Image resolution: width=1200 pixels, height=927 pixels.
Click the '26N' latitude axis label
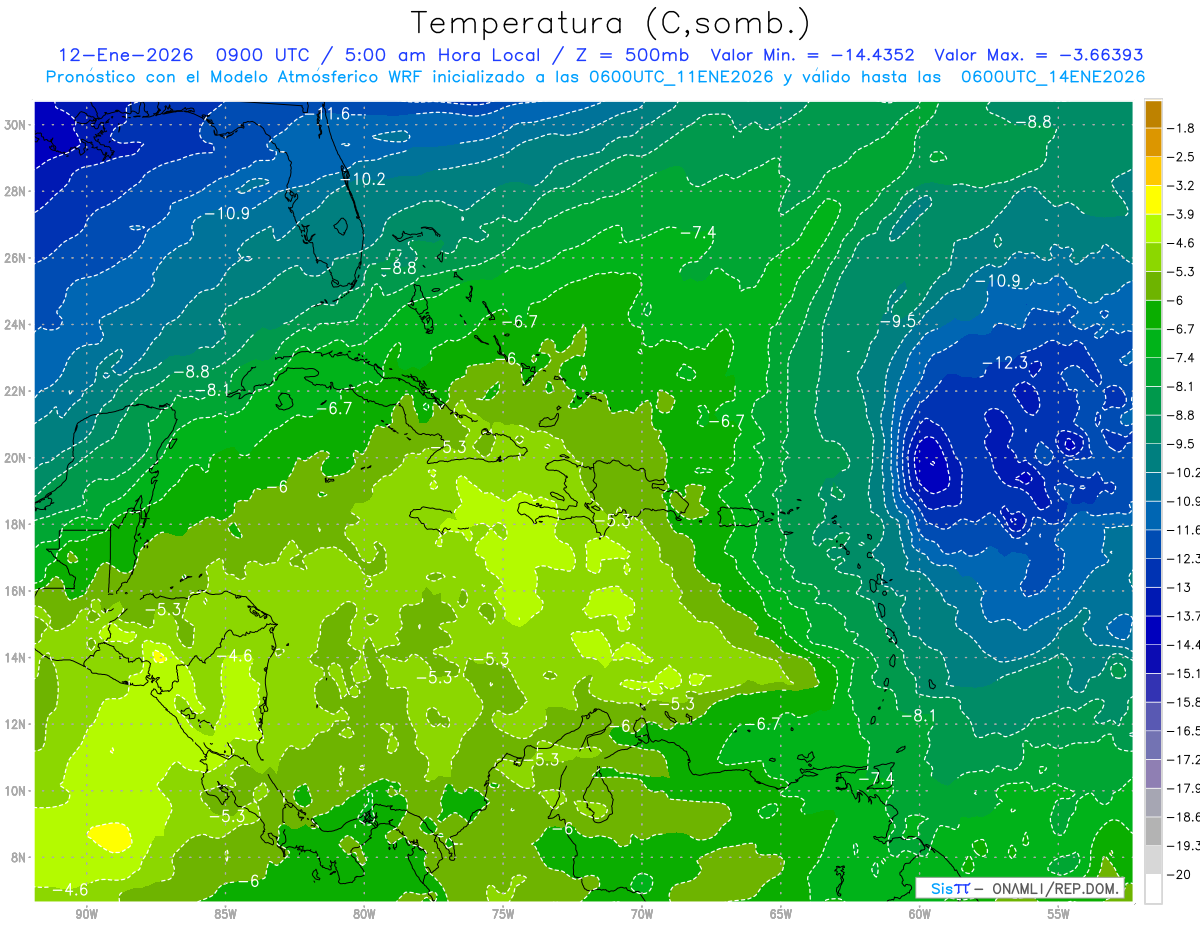tap(16, 258)
